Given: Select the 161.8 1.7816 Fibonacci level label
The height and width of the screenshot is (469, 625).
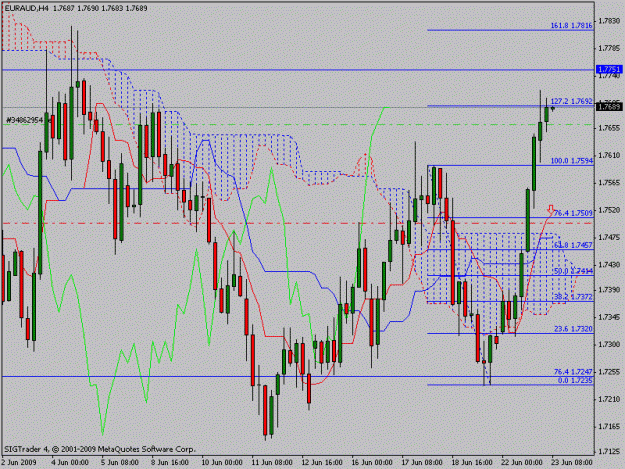Looking at the screenshot, I should [x=572, y=26].
